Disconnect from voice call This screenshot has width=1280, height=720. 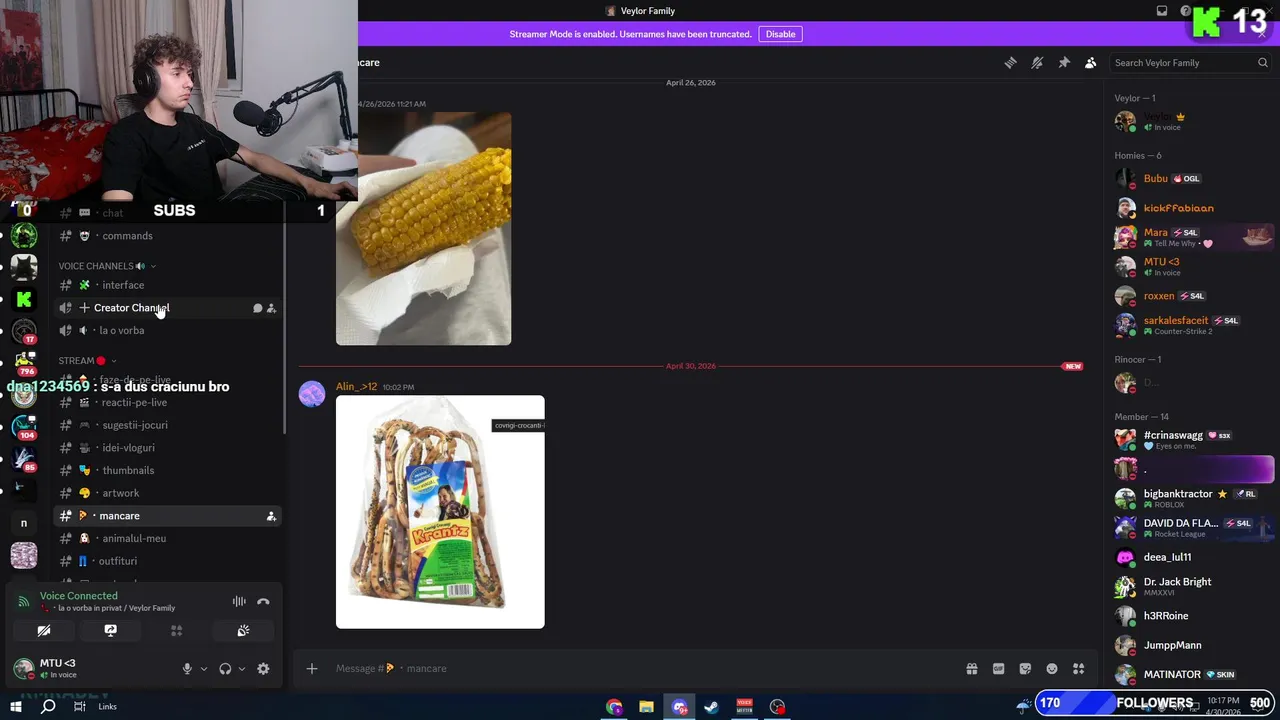click(263, 601)
